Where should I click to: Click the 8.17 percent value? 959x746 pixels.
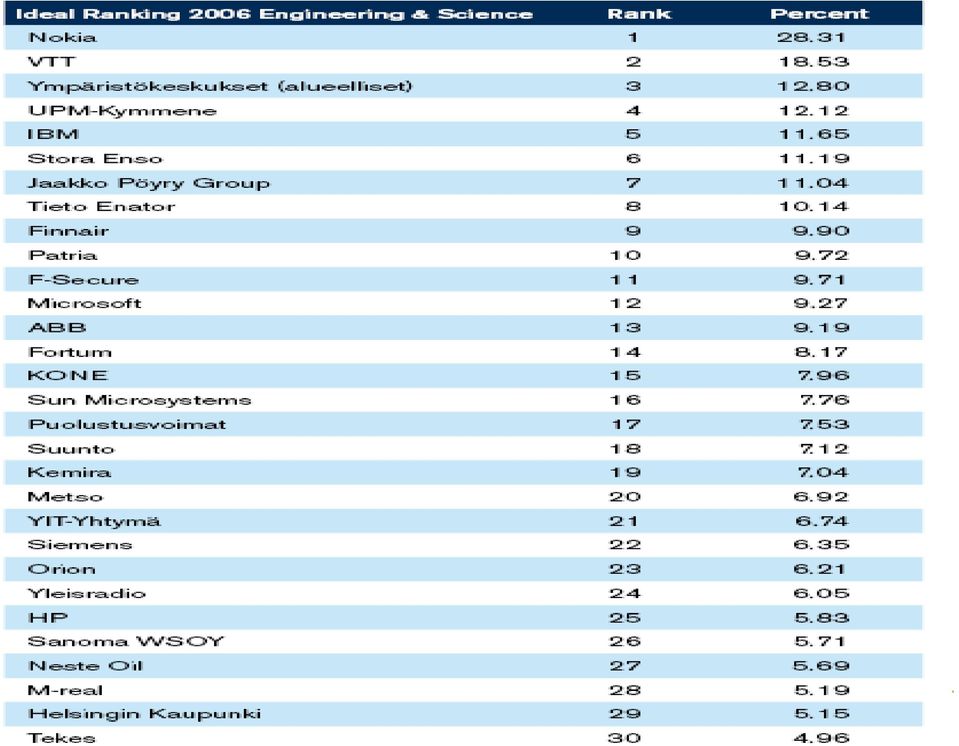click(821, 352)
